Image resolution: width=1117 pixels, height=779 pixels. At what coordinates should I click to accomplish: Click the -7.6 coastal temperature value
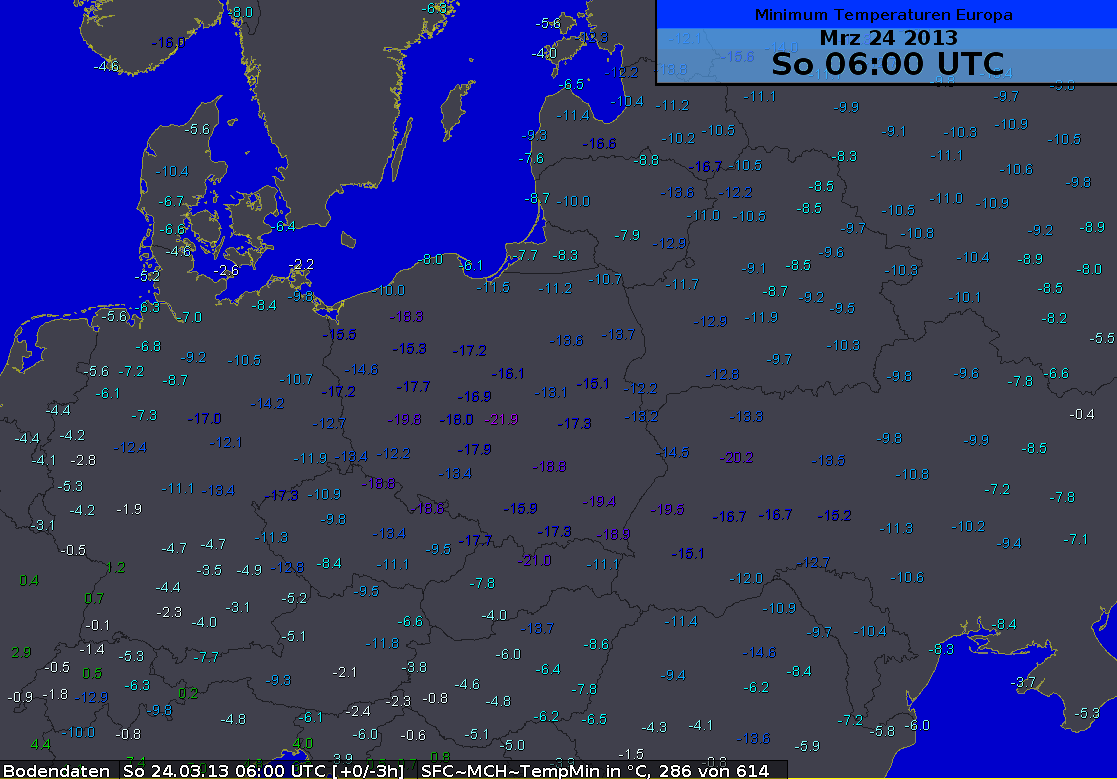coord(531,158)
